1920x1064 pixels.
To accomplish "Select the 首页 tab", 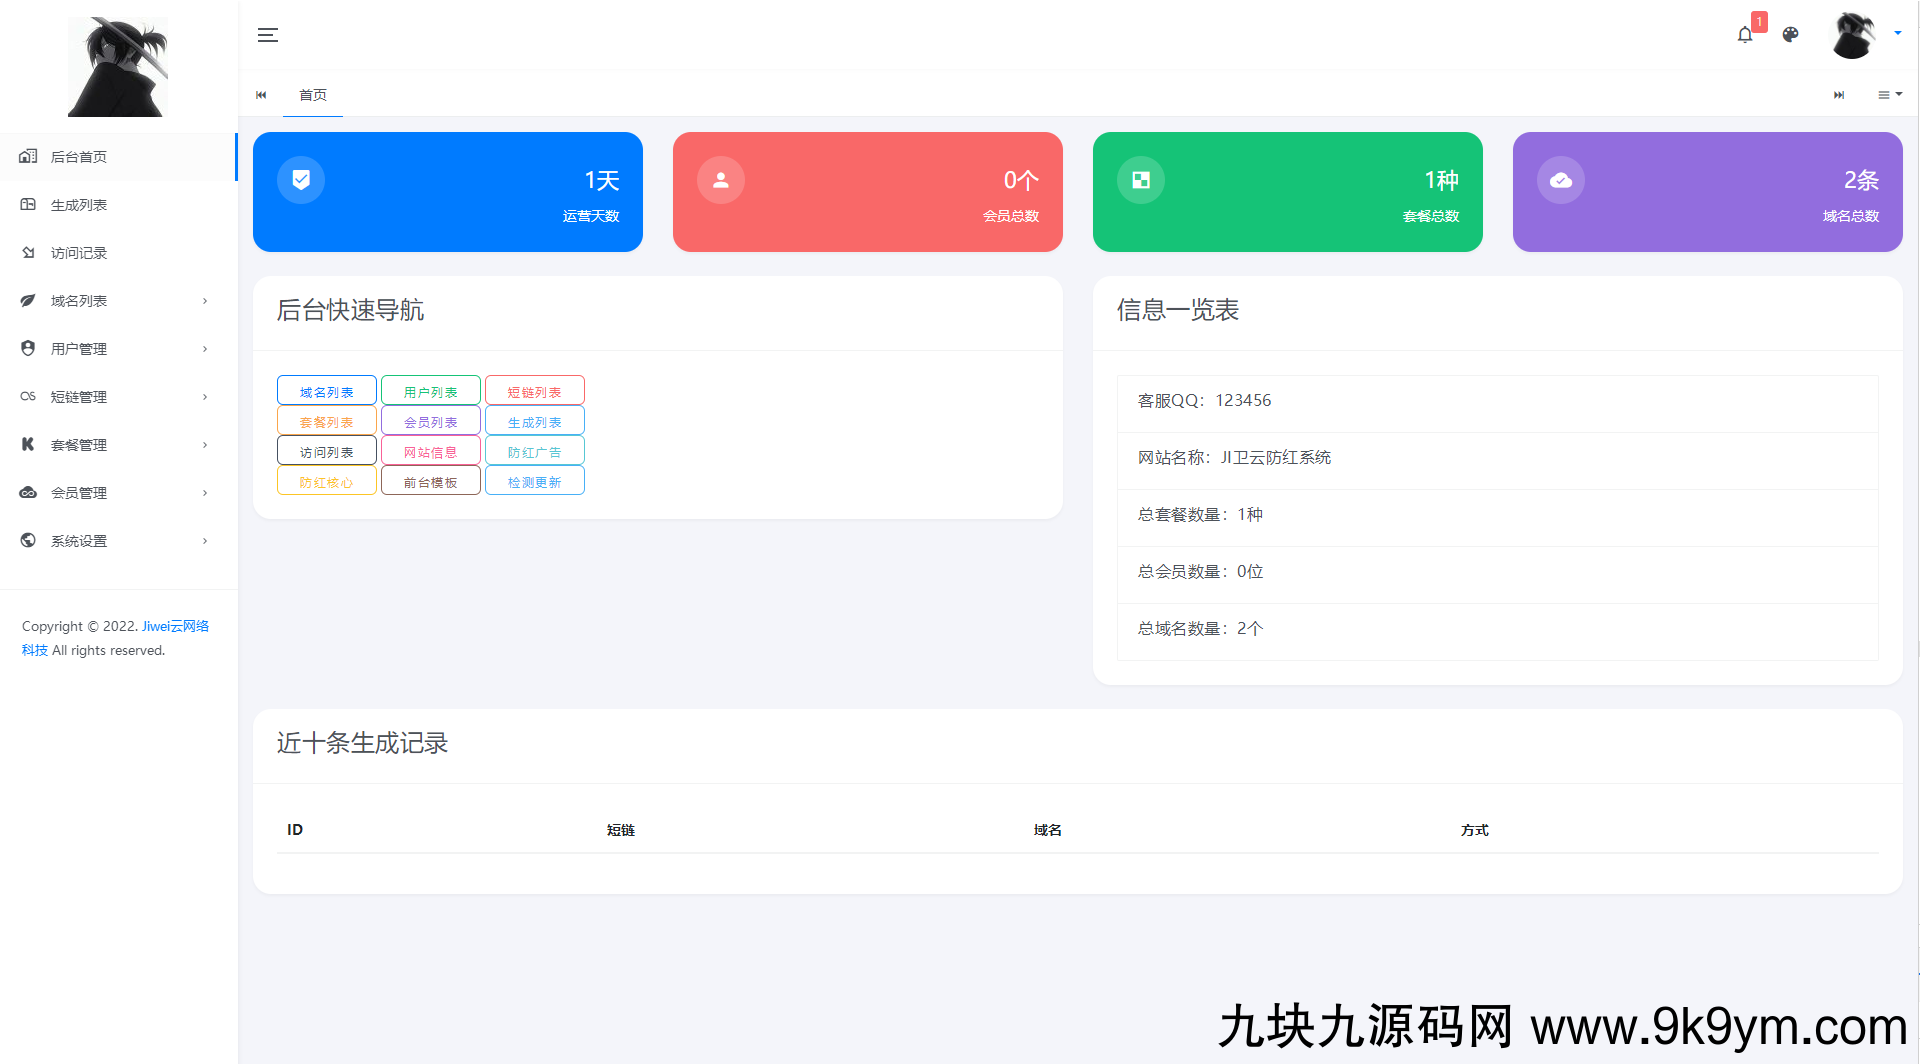I will coord(313,95).
